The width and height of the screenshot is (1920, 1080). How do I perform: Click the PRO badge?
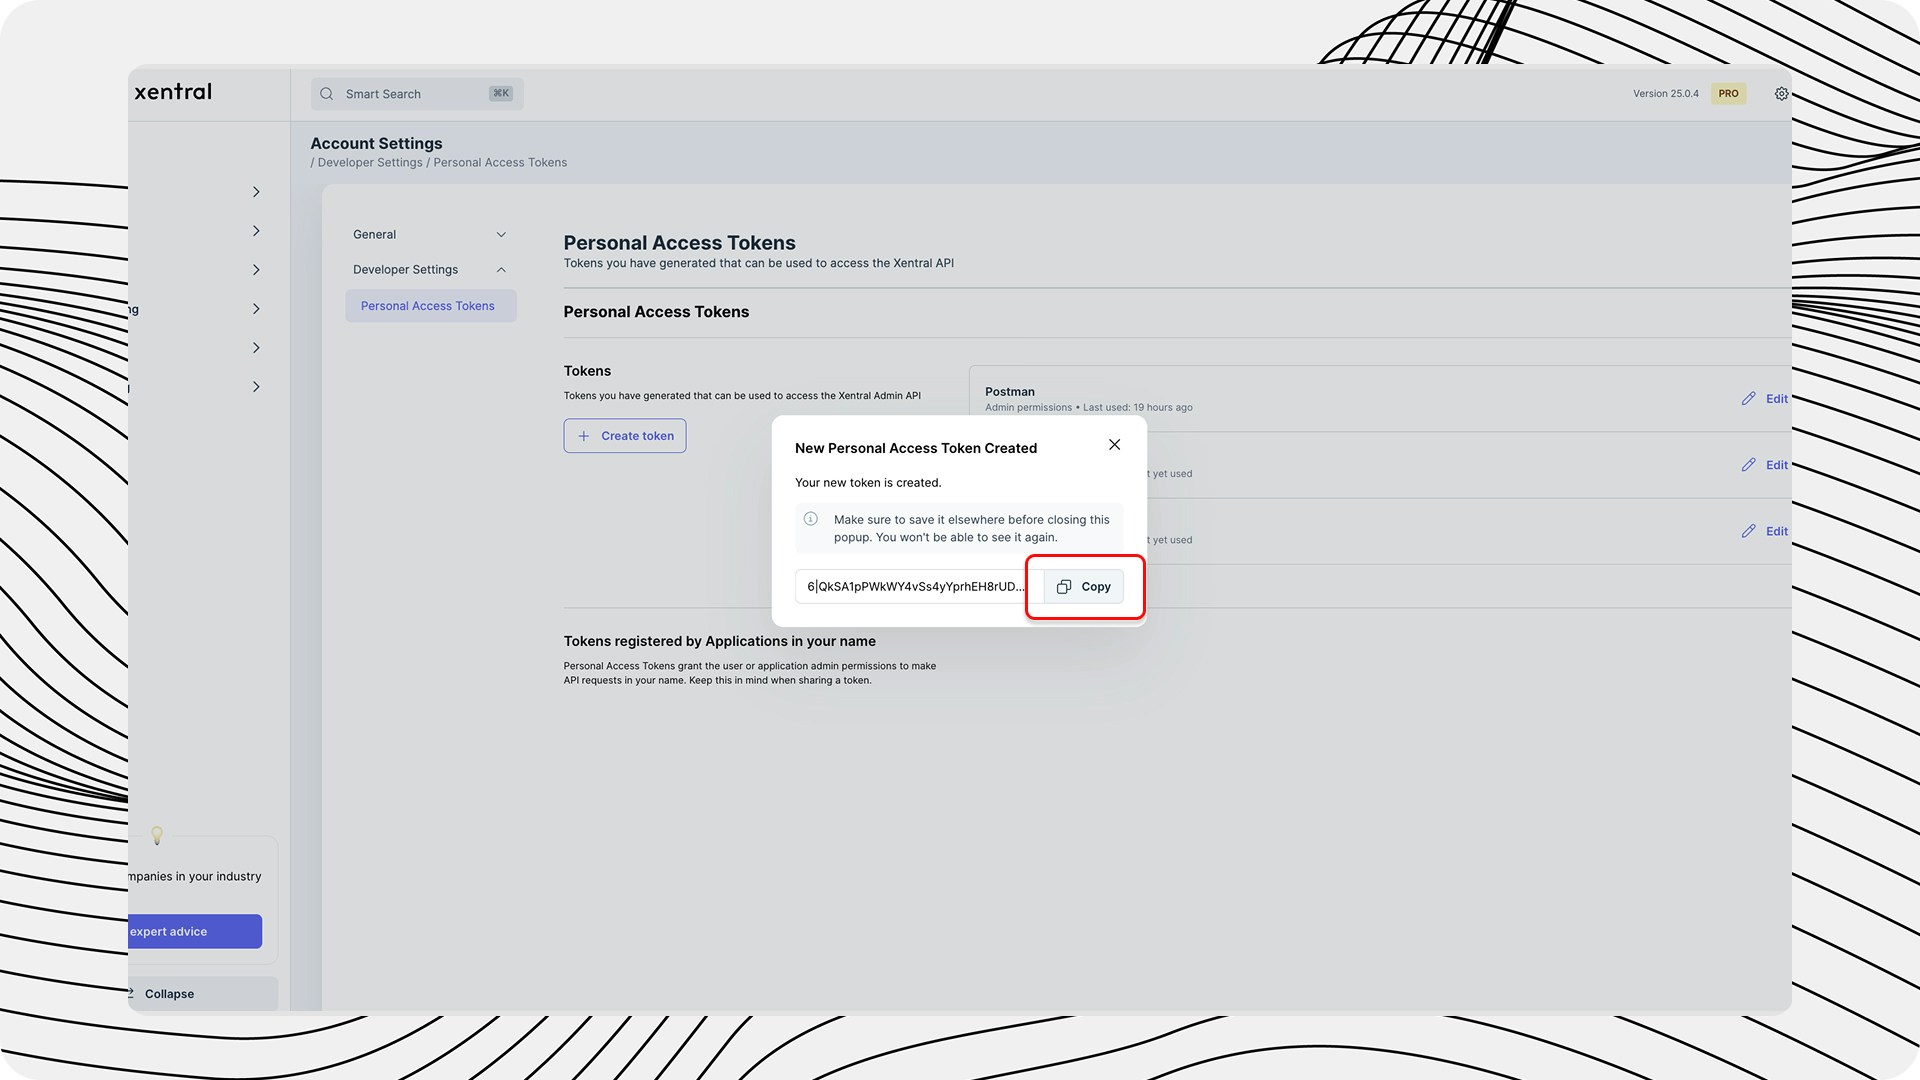point(1728,94)
